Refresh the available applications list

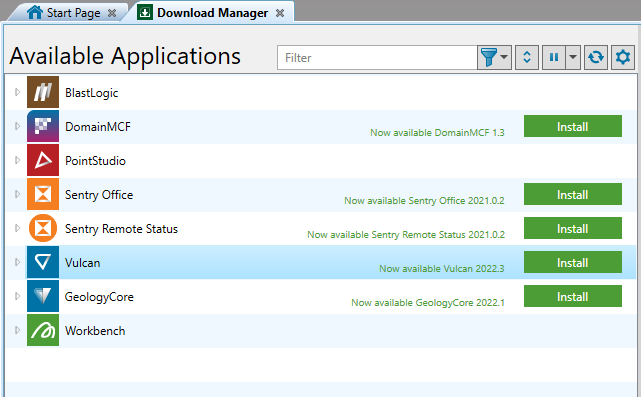click(596, 58)
